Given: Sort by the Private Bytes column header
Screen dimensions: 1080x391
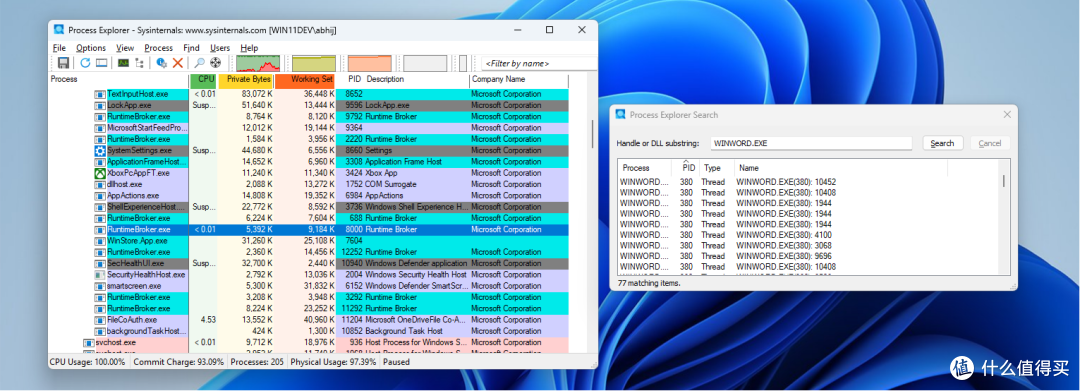Looking at the screenshot, I should pyautogui.click(x=246, y=79).
